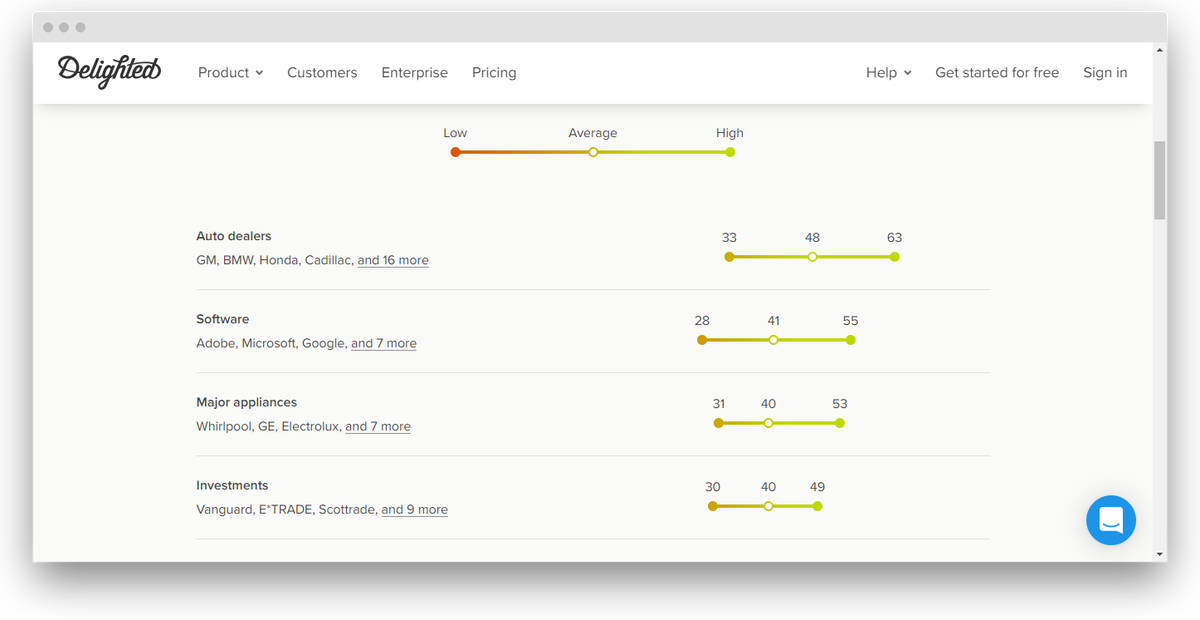The image size is (1200, 620).
Task: Open the Enterprise page
Action: click(415, 72)
